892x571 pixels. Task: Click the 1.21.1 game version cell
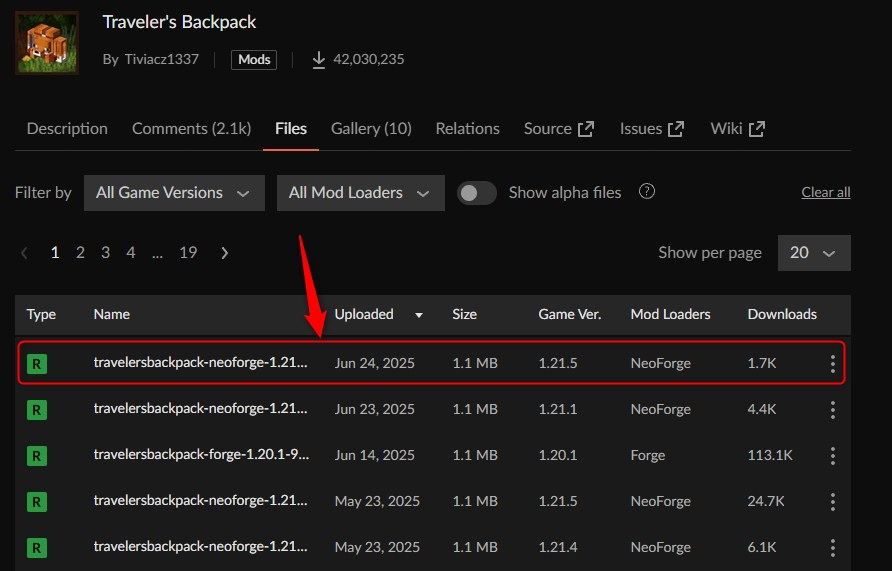click(x=558, y=409)
